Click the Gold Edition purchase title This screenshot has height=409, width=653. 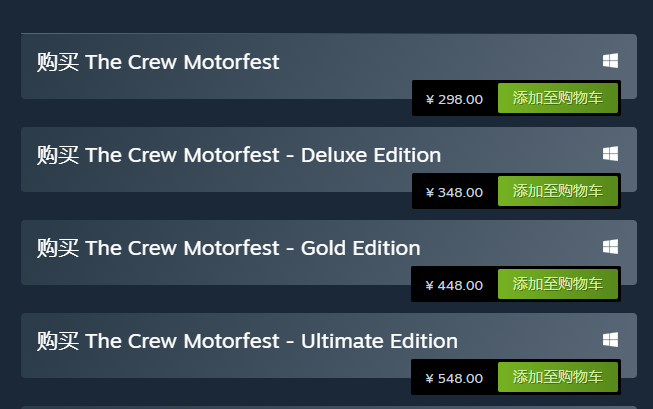(x=229, y=248)
